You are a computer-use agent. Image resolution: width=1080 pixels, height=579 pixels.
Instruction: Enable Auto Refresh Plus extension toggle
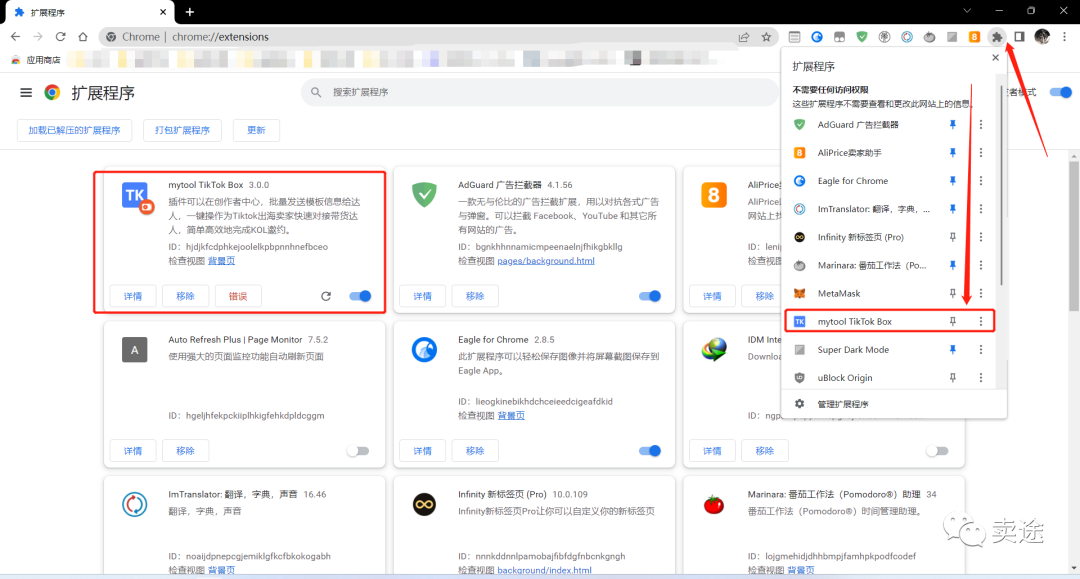coord(358,451)
